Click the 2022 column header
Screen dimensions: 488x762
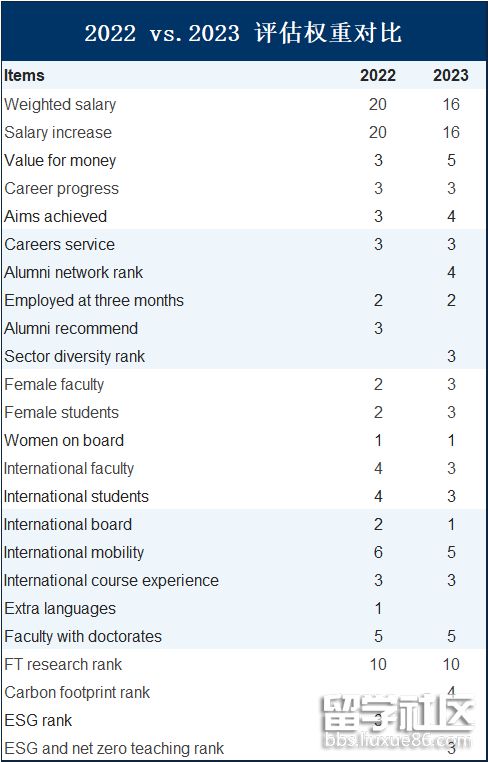378,76
